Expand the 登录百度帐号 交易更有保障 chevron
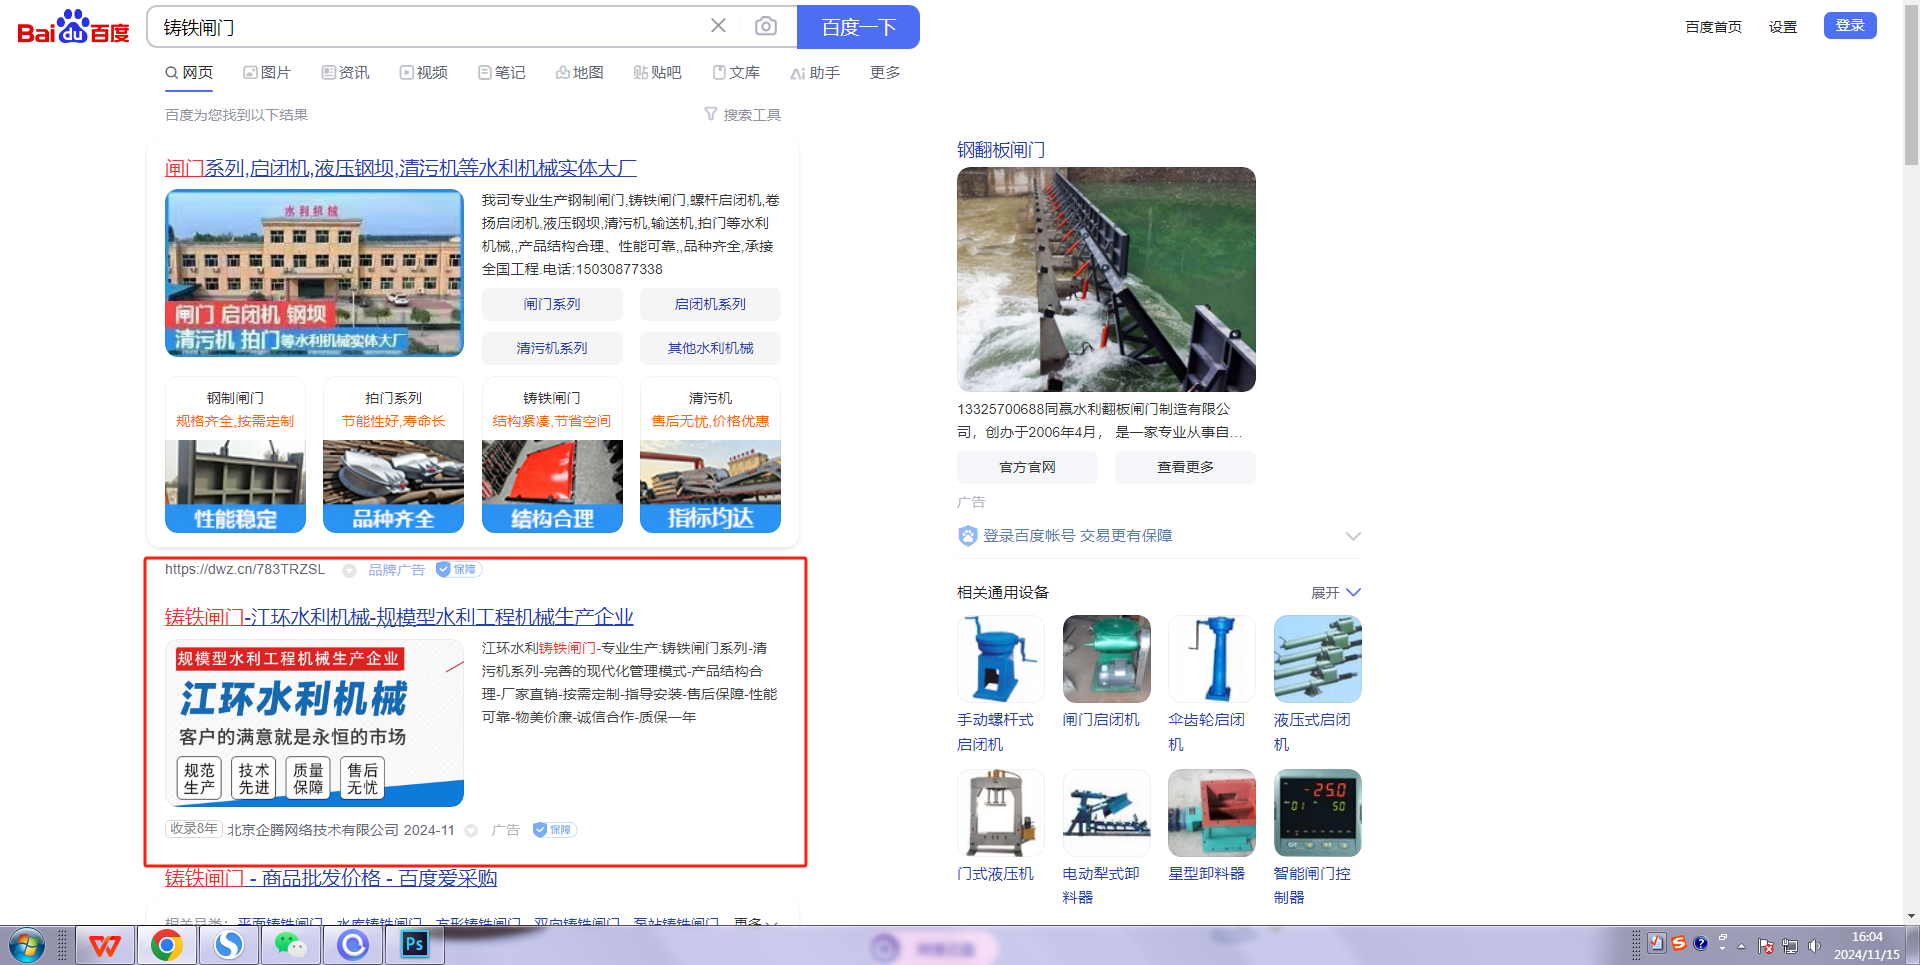This screenshot has width=1920, height=965. (1353, 536)
